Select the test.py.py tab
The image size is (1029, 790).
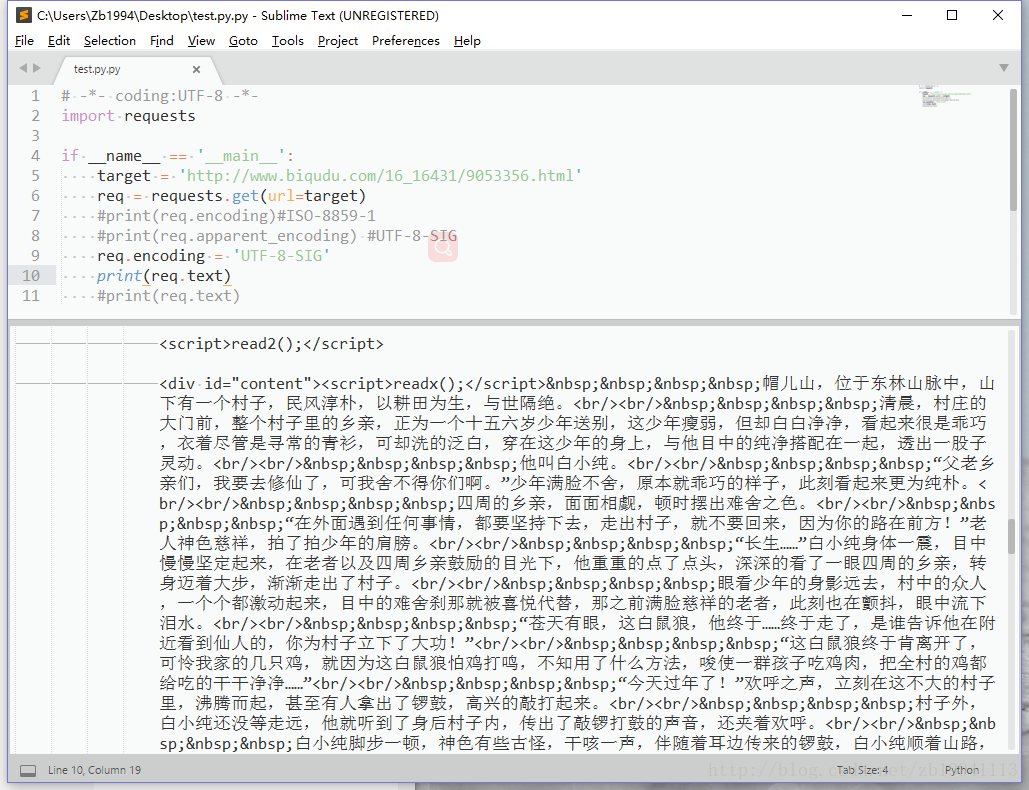point(97,69)
